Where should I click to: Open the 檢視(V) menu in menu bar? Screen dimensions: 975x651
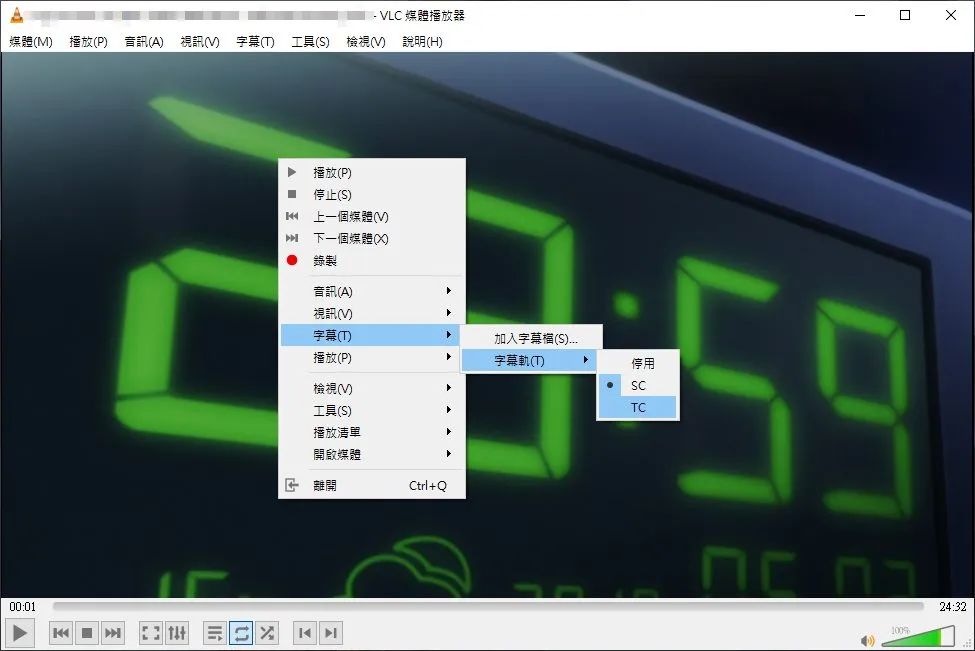(x=366, y=42)
